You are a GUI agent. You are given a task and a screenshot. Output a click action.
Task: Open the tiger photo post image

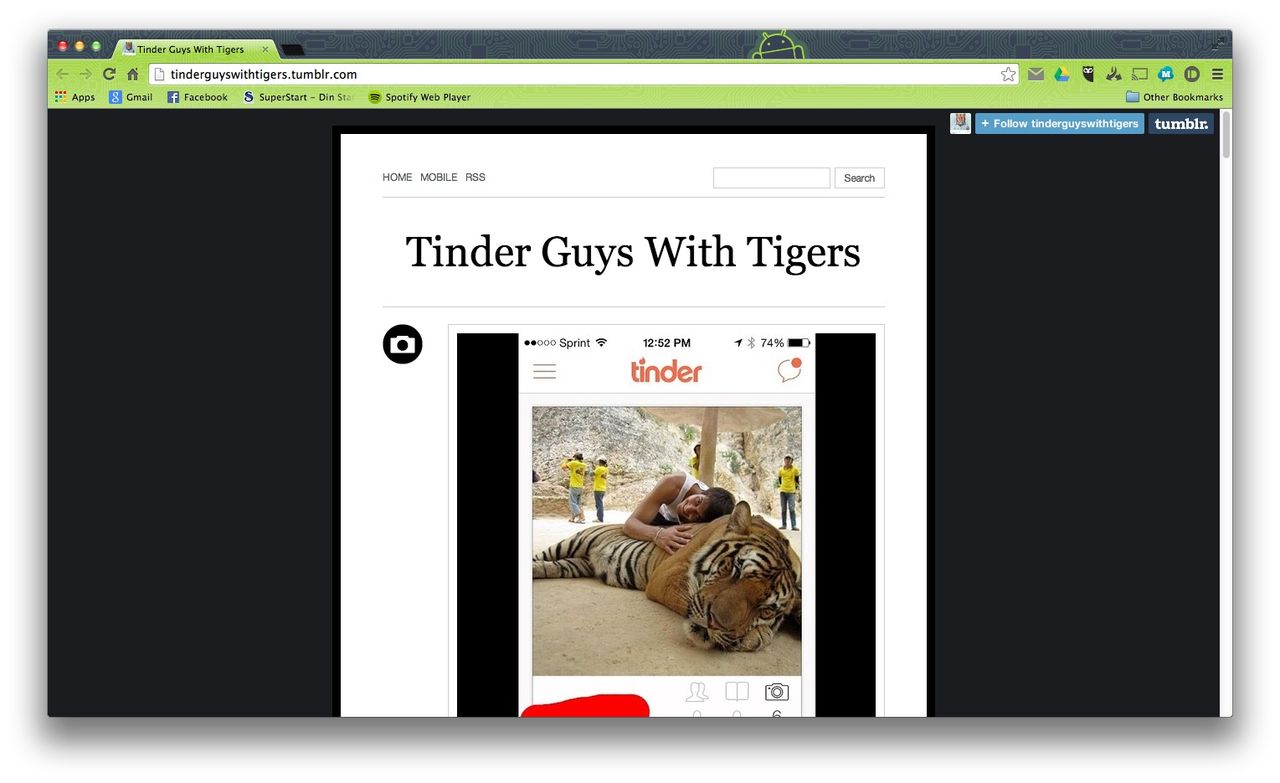666,525
